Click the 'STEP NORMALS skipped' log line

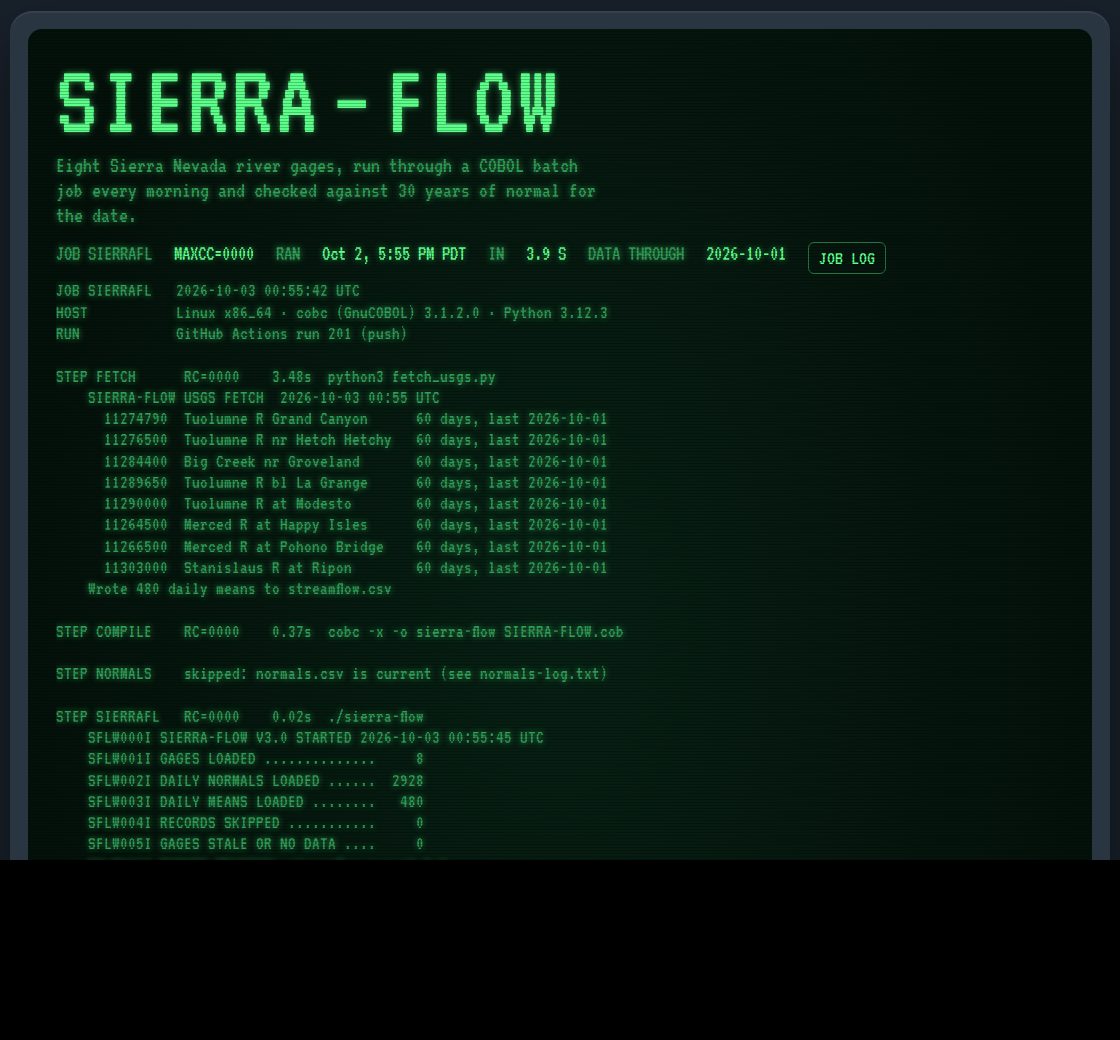tap(331, 674)
